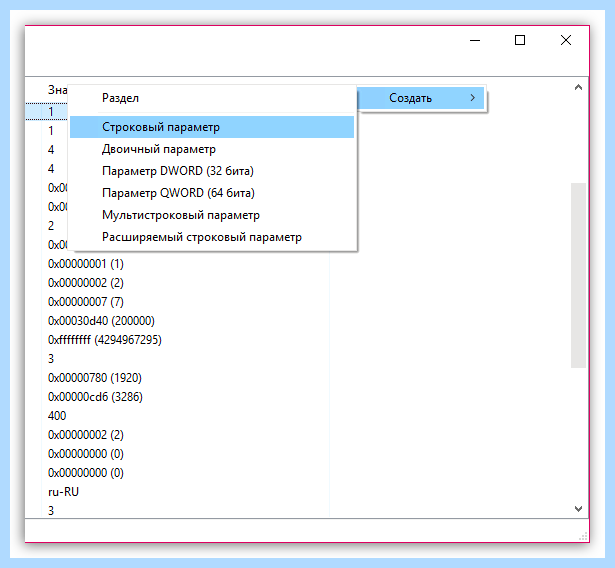Select value '0x00030d40 (200000)'
This screenshot has height=568, width=615.
[x=101, y=321]
